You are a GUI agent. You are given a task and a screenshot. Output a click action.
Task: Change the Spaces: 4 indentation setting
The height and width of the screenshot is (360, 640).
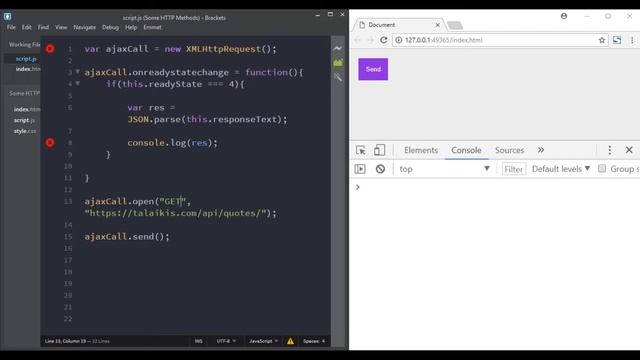pos(314,341)
